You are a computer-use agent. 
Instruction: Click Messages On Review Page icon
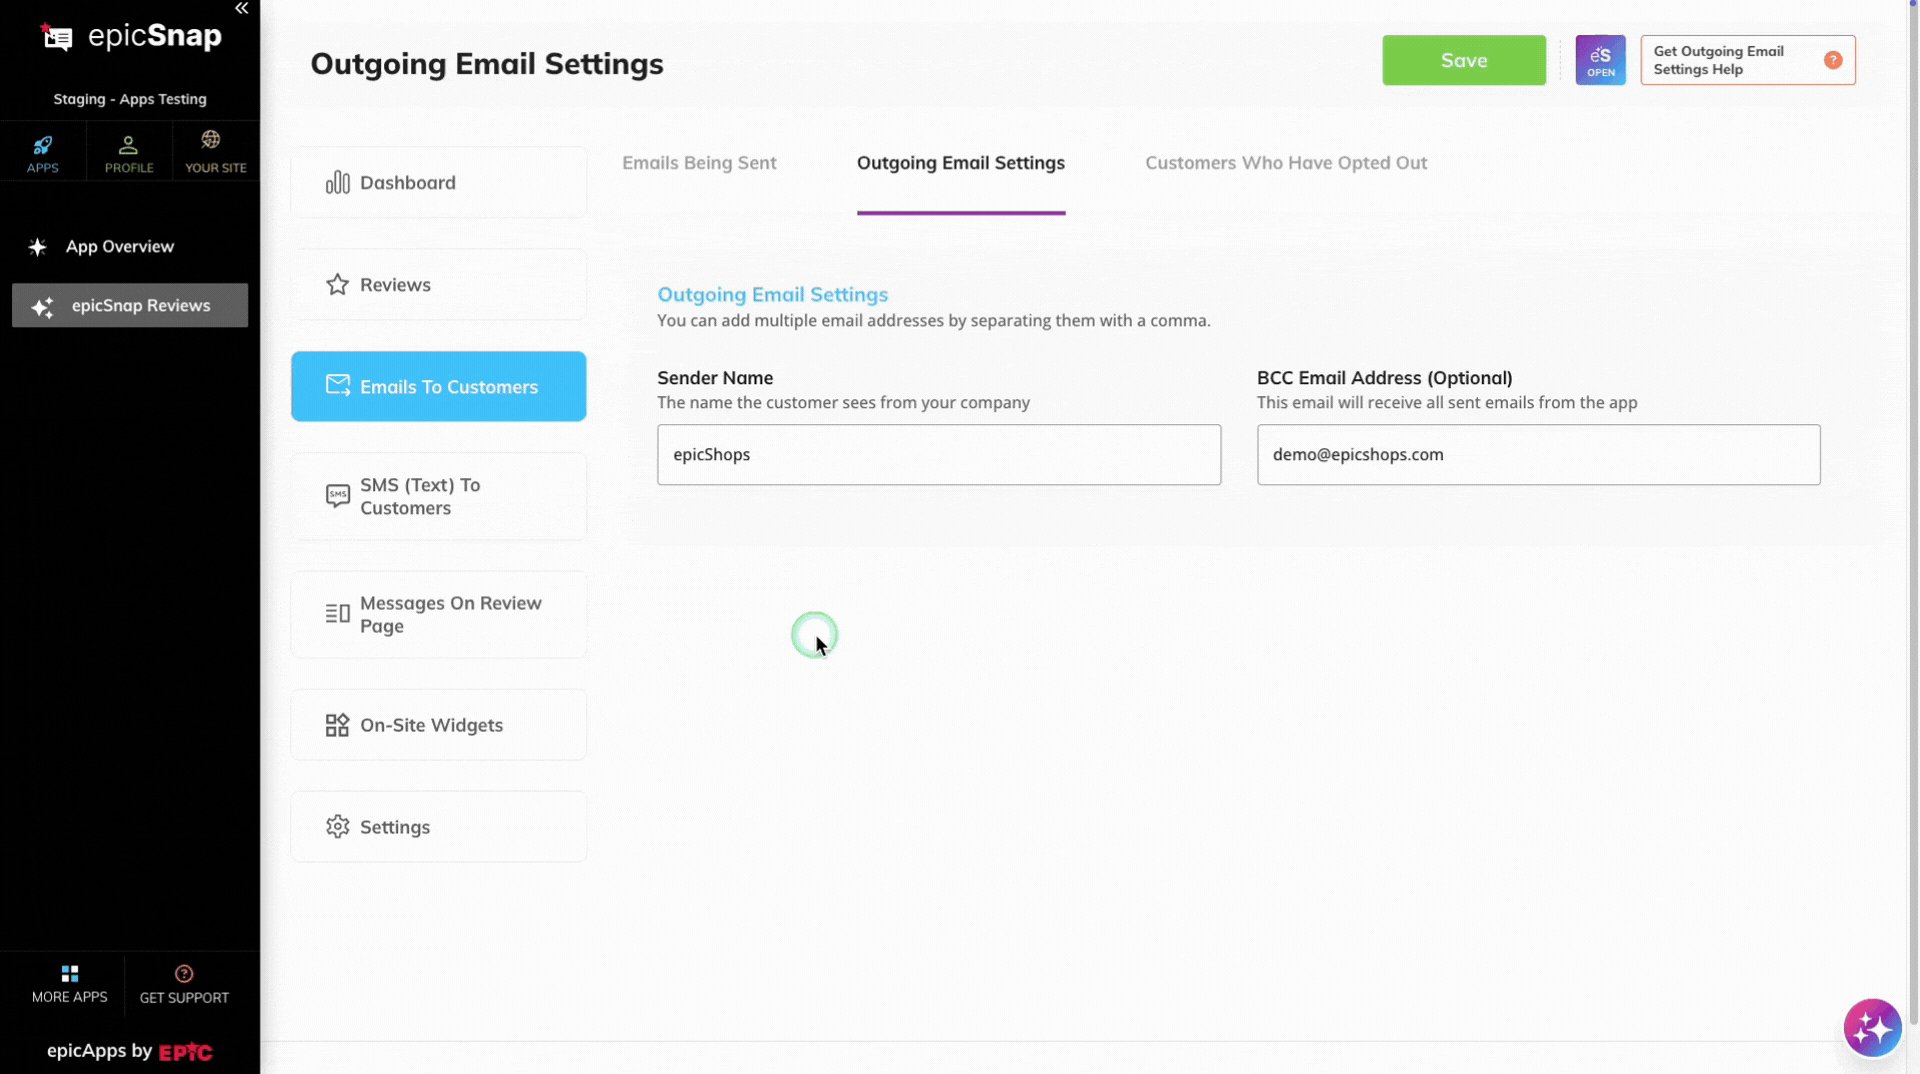click(337, 614)
